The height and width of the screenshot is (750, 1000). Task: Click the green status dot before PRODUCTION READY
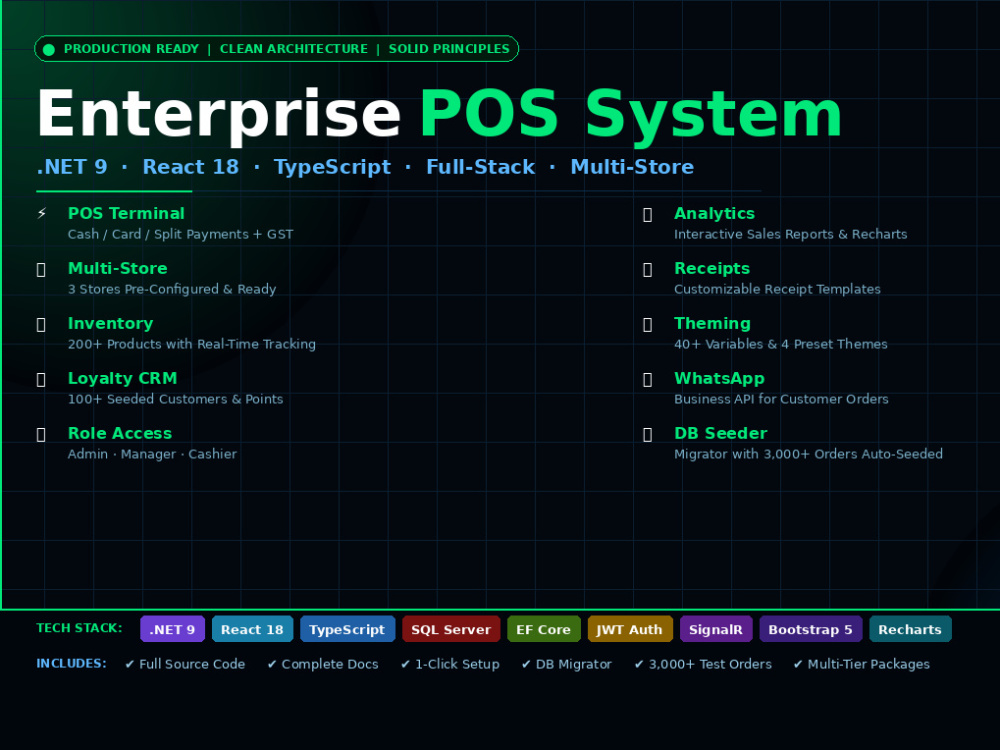coord(48,49)
